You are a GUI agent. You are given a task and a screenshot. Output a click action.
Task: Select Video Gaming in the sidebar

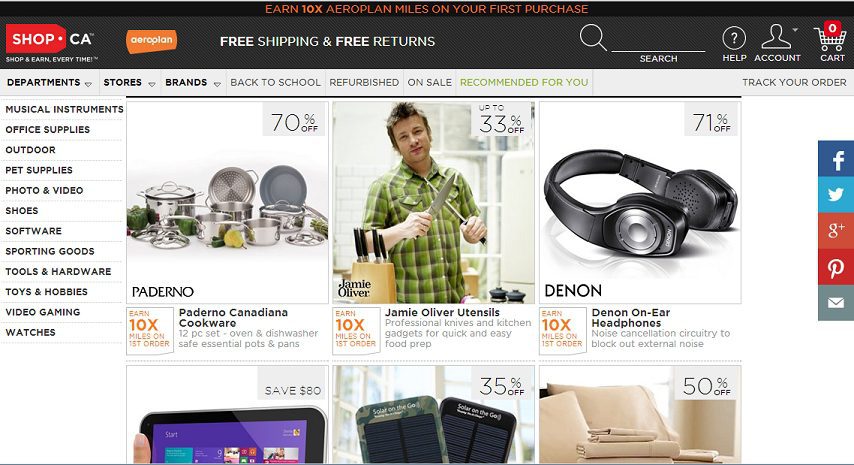pos(42,313)
